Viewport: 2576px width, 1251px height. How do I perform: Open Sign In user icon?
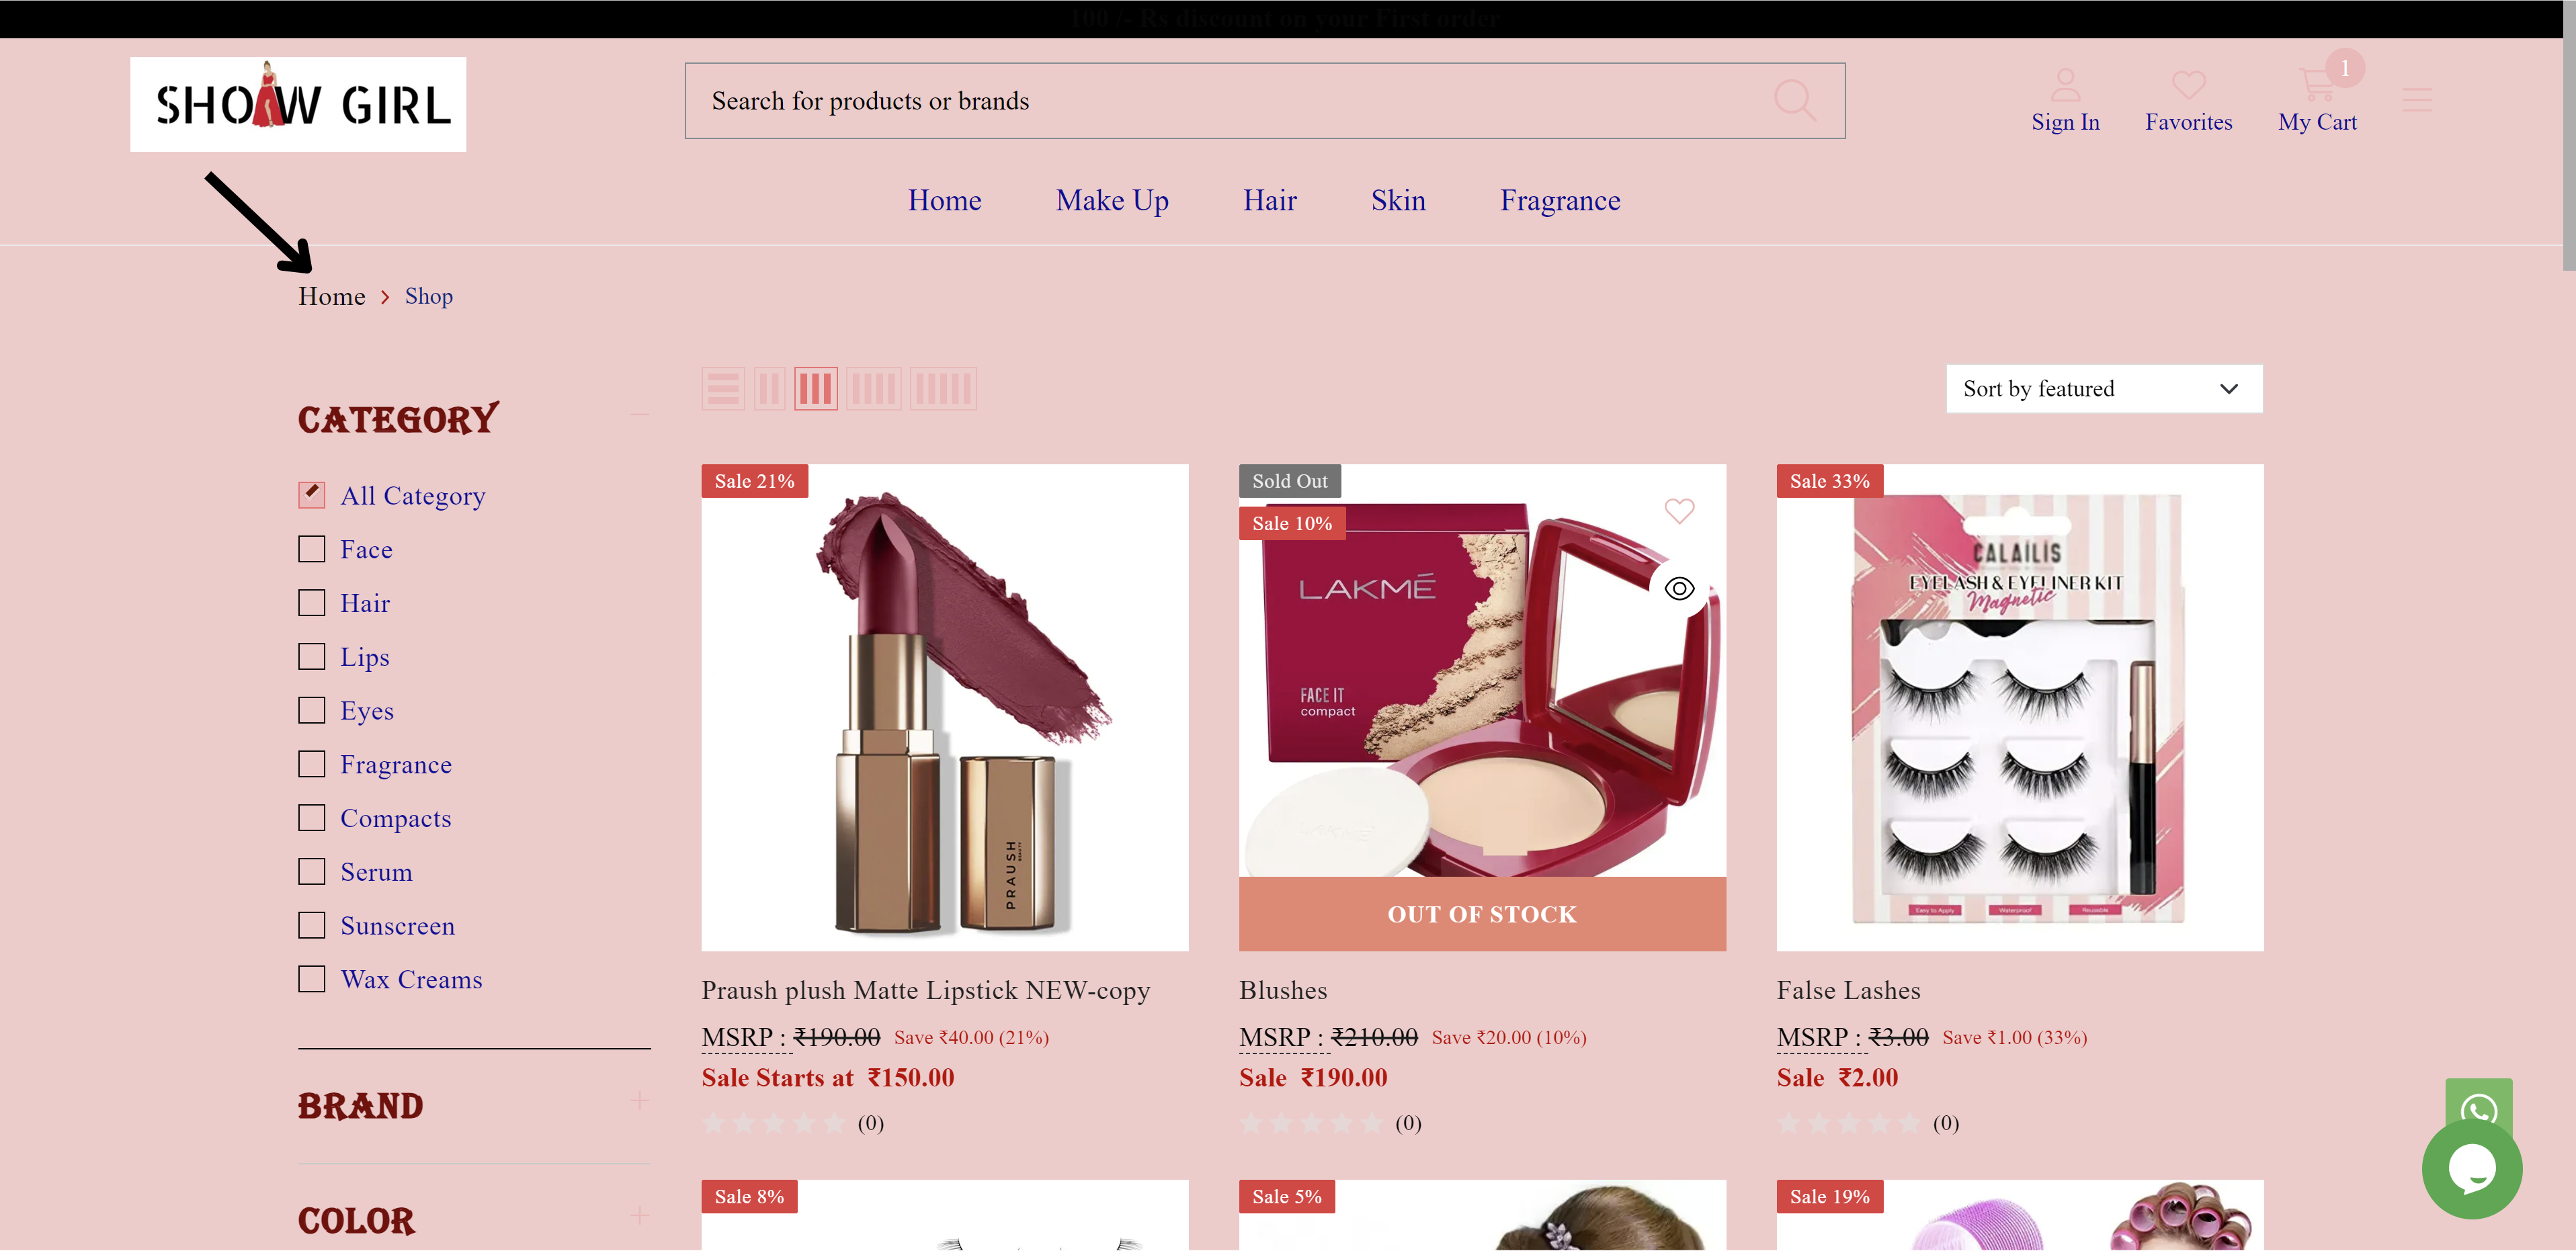[2065, 84]
